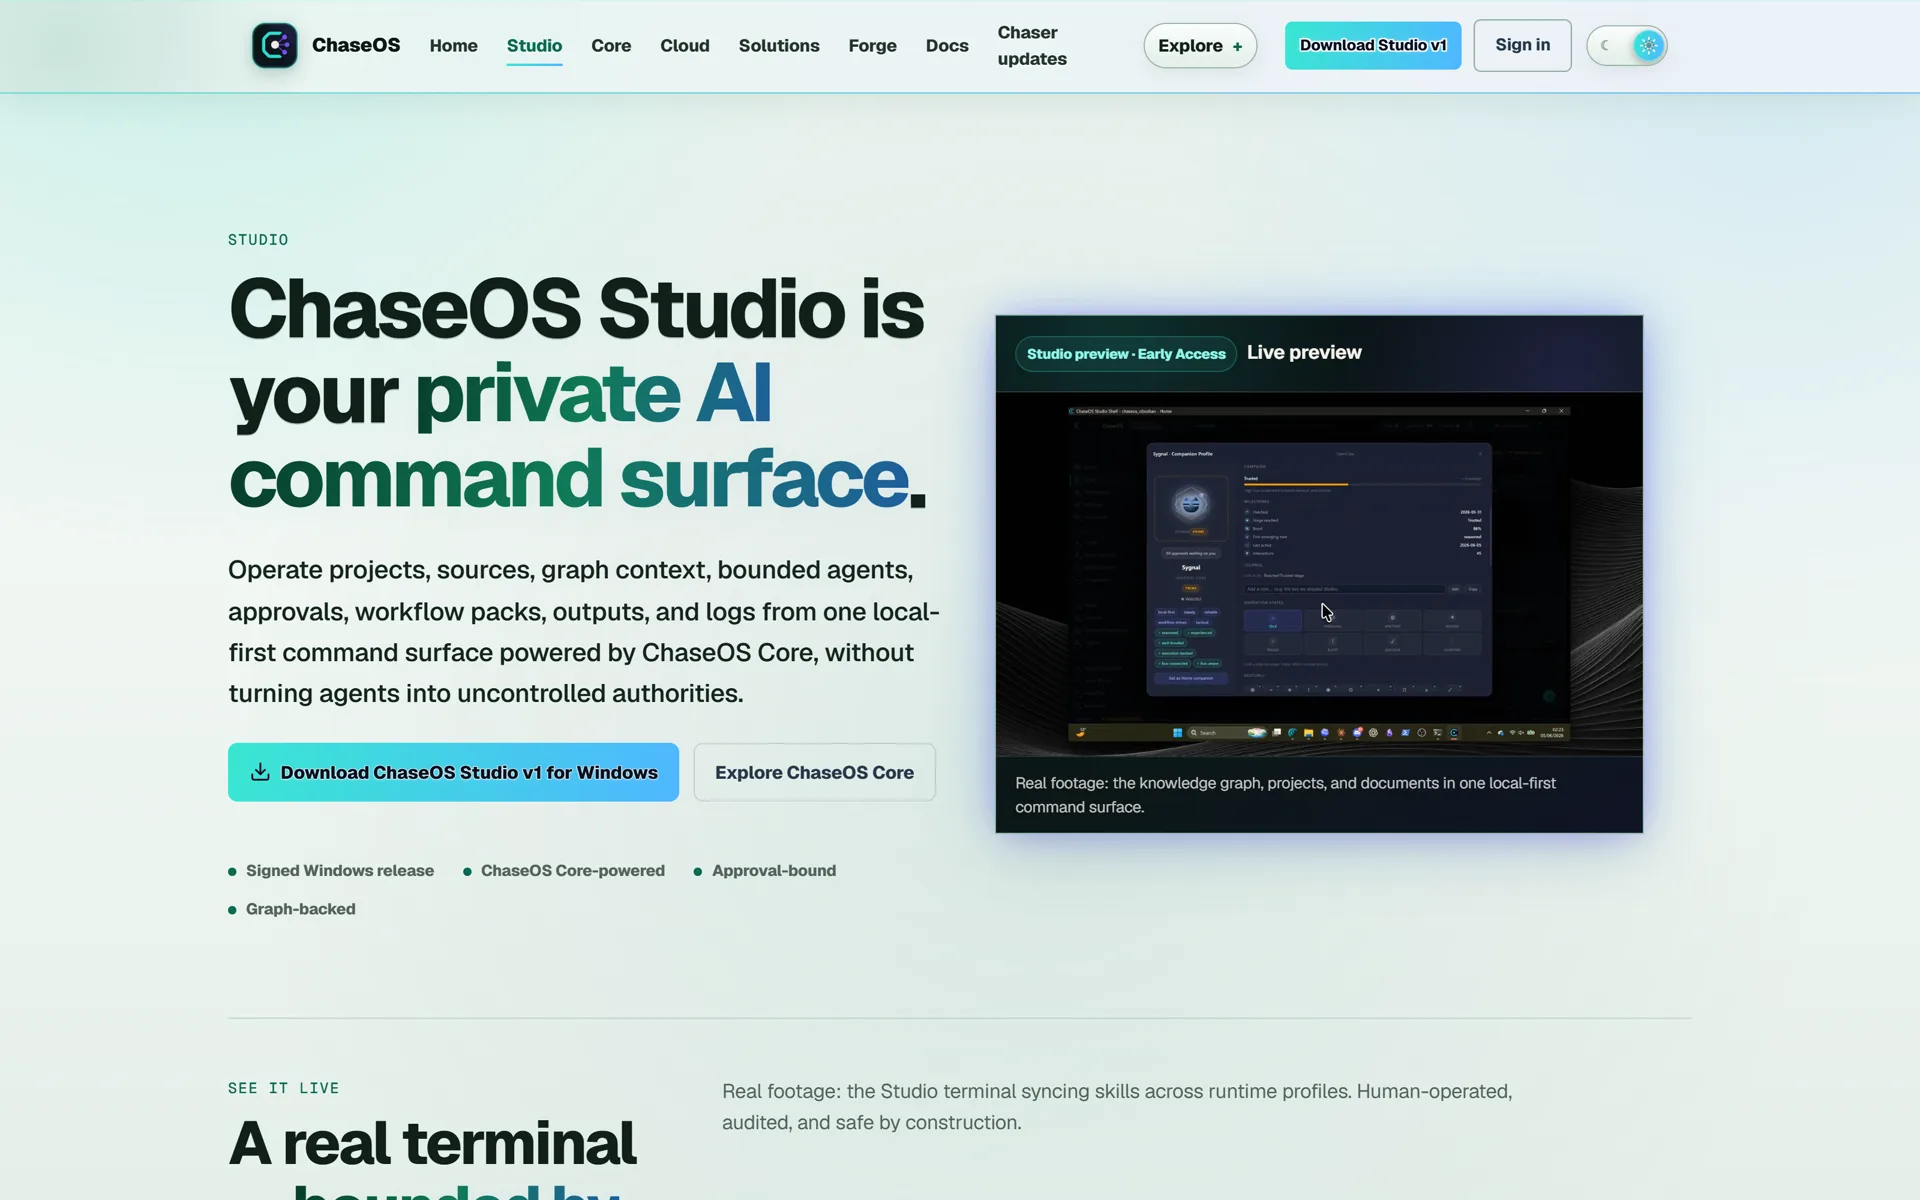Go to Forge in the navigation

[x=873, y=46]
